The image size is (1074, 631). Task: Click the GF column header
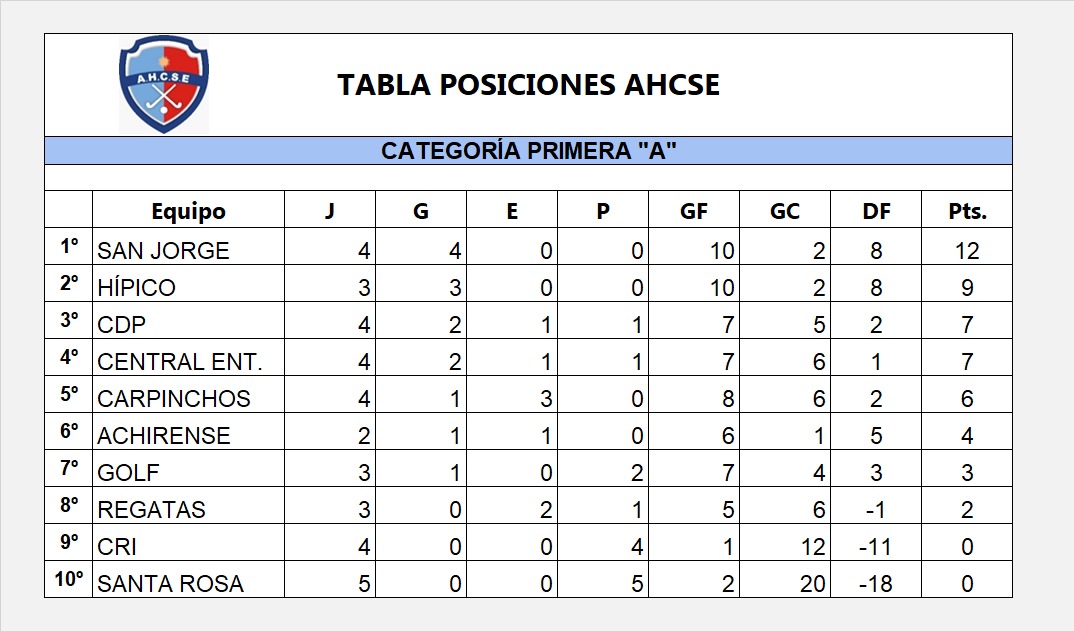694,211
